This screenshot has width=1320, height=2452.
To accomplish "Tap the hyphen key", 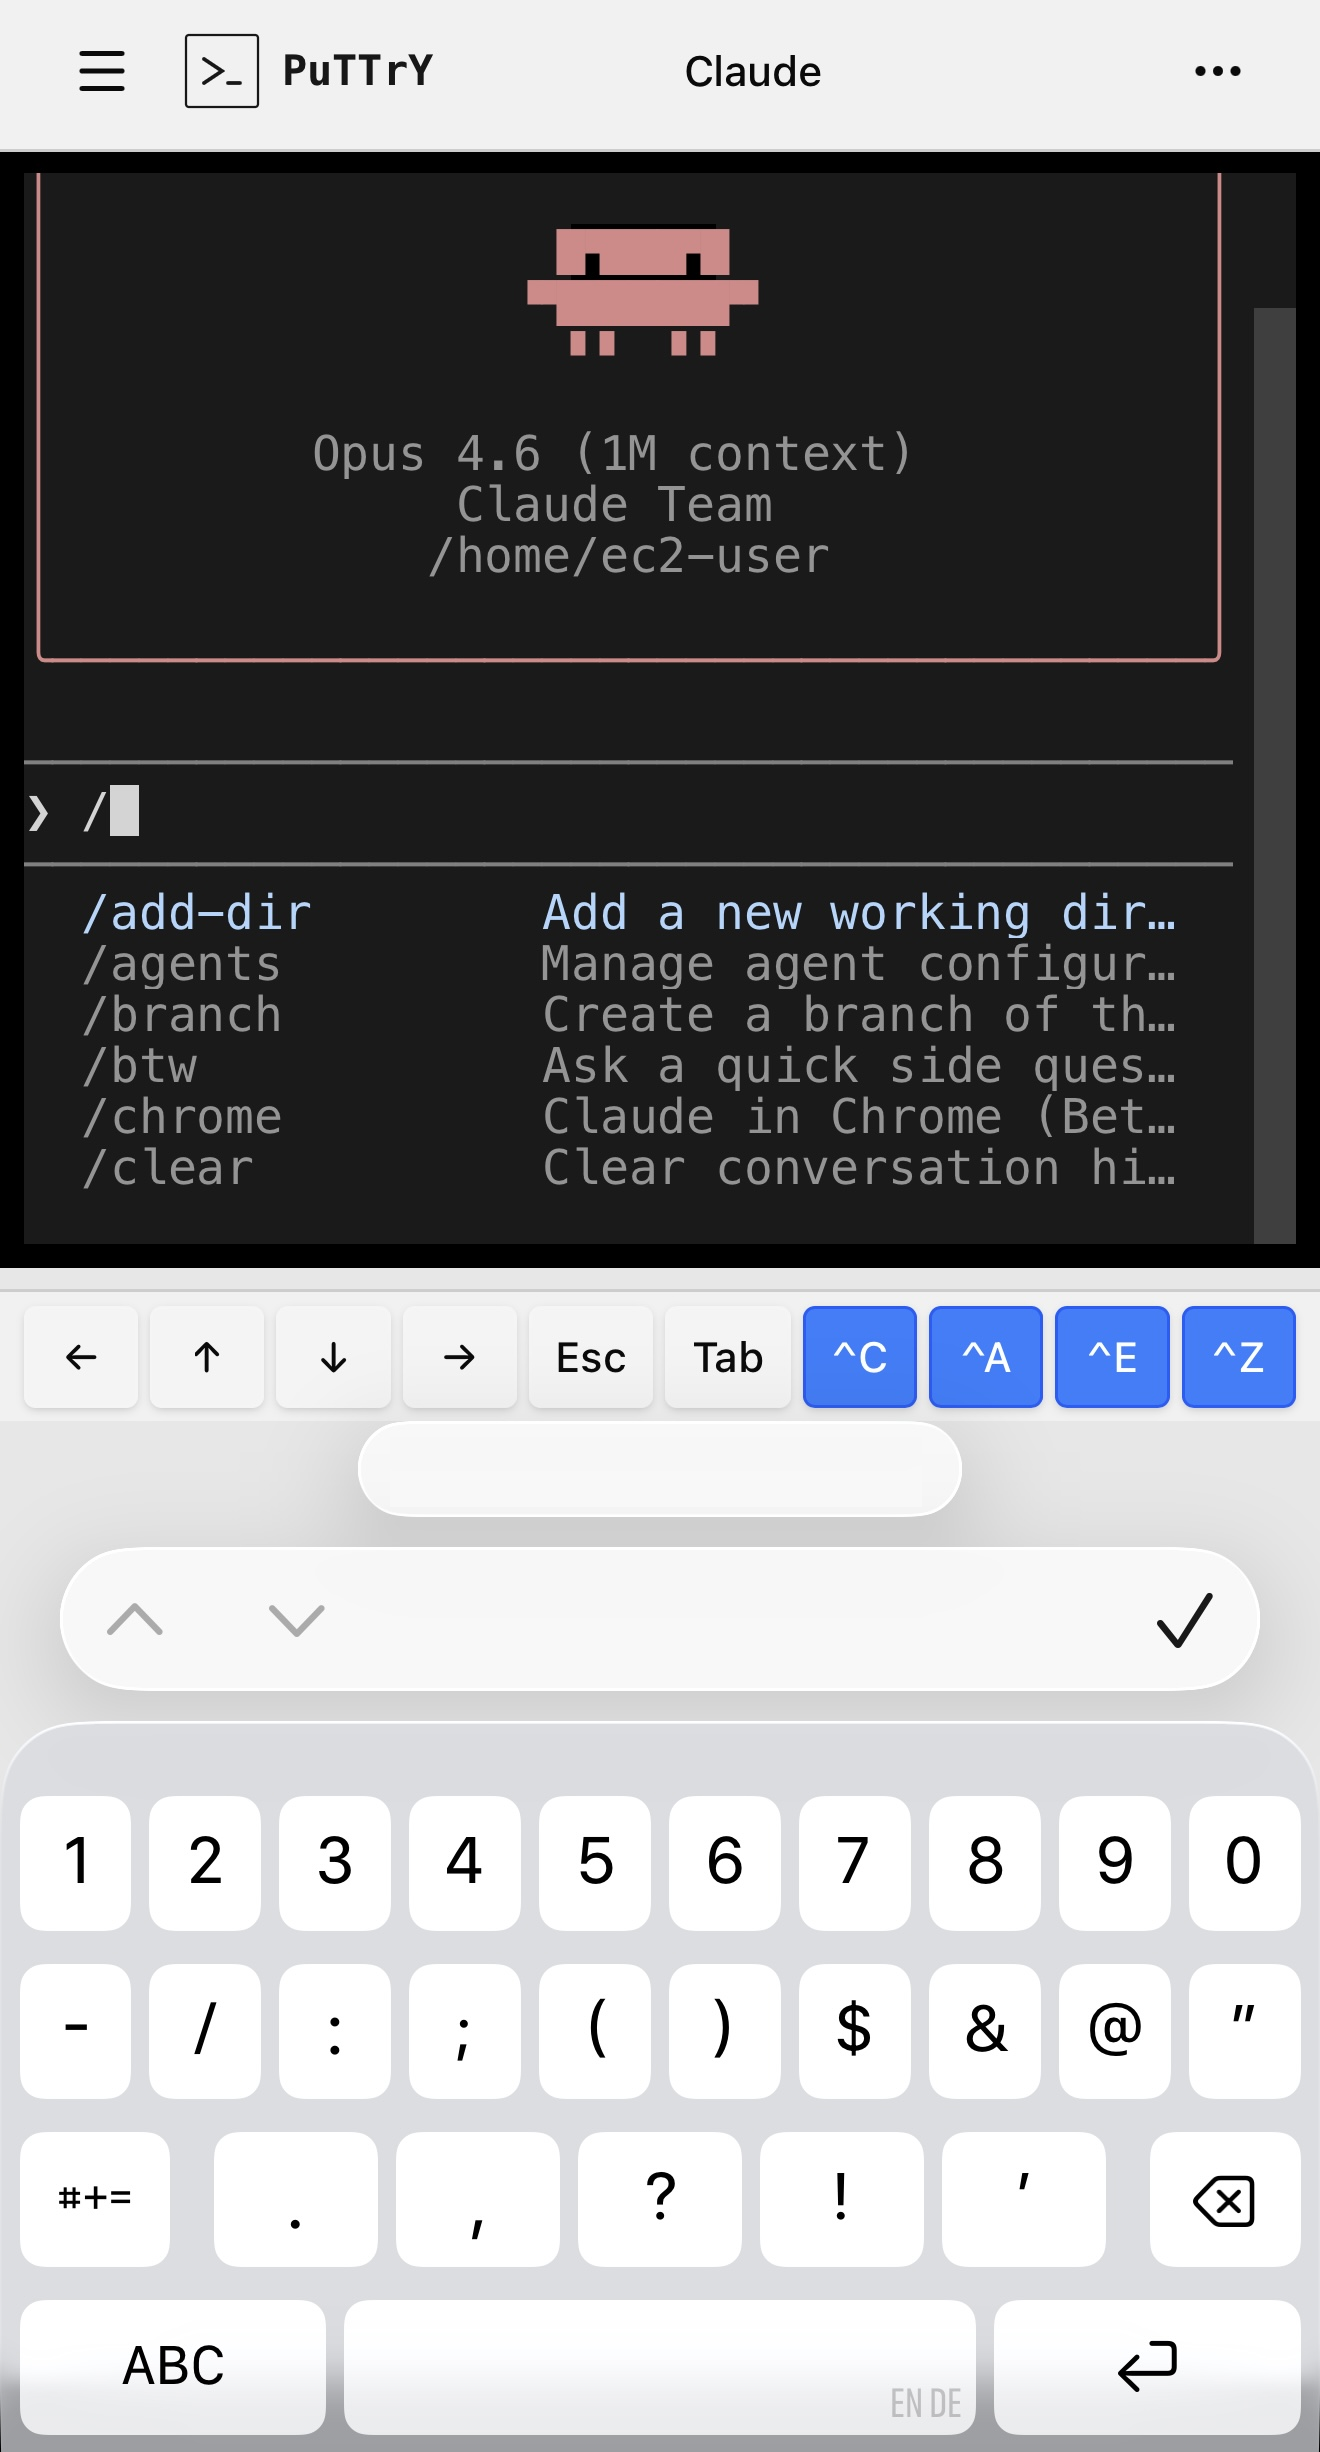I will (75, 2031).
